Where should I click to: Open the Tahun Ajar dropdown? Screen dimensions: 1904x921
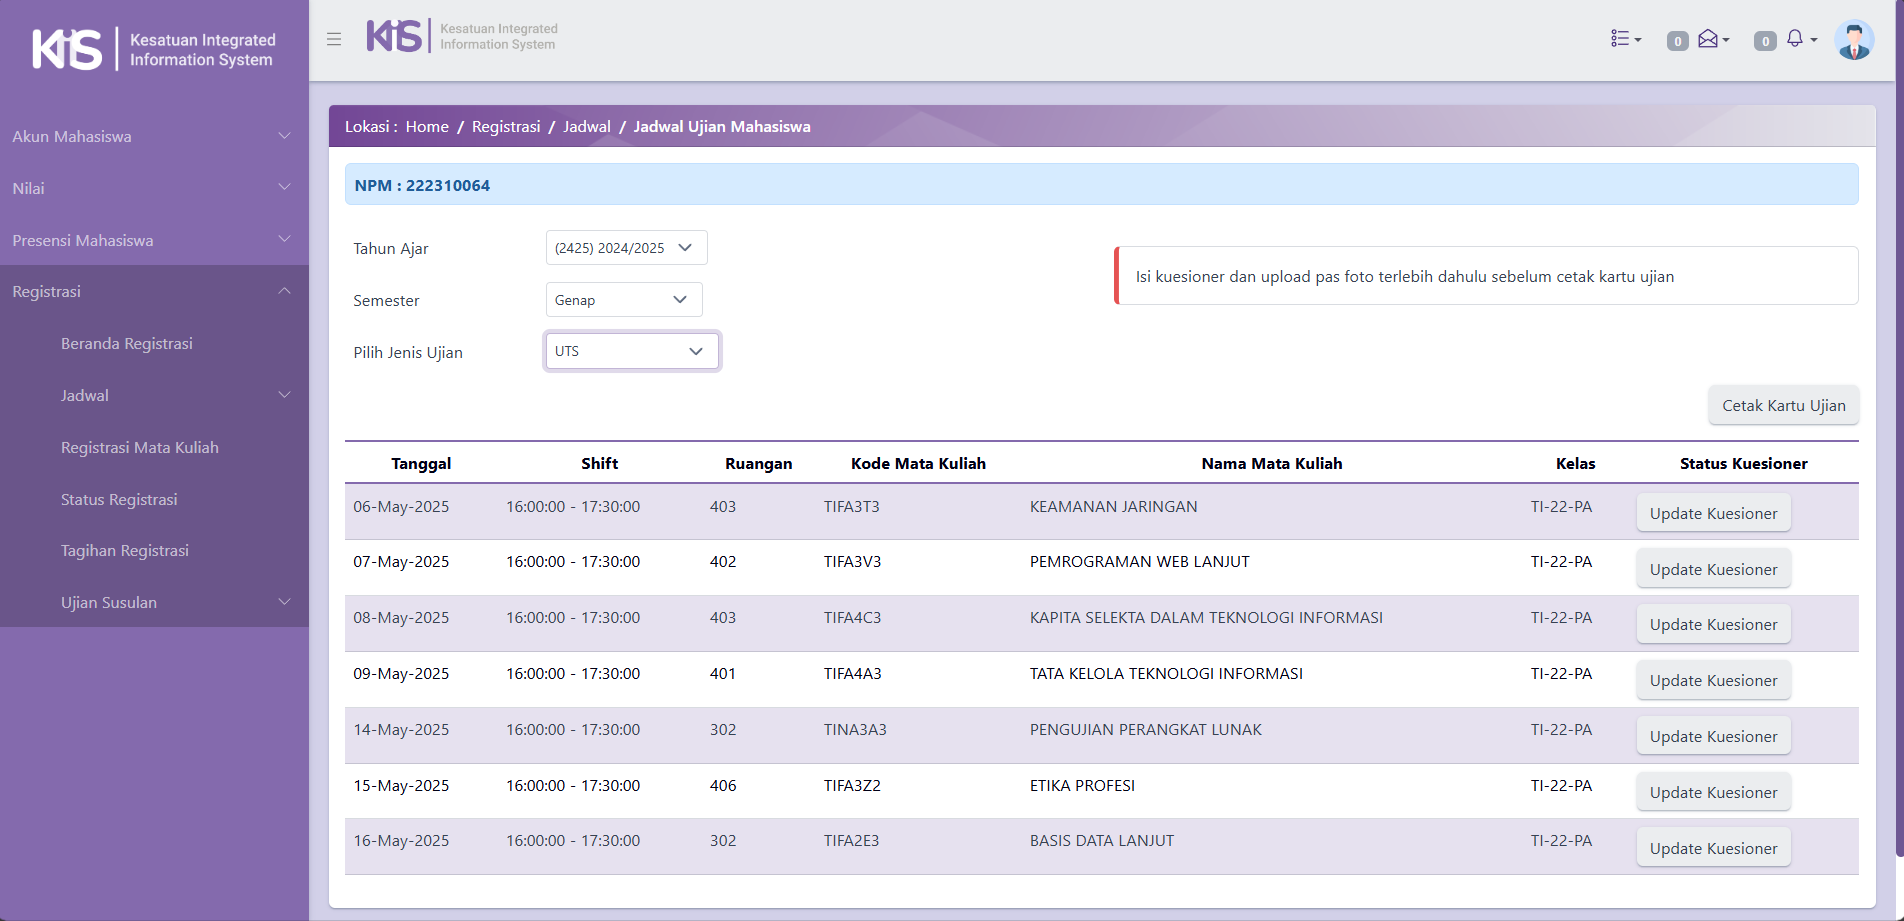pyautogui.click(x=626, y=248)
